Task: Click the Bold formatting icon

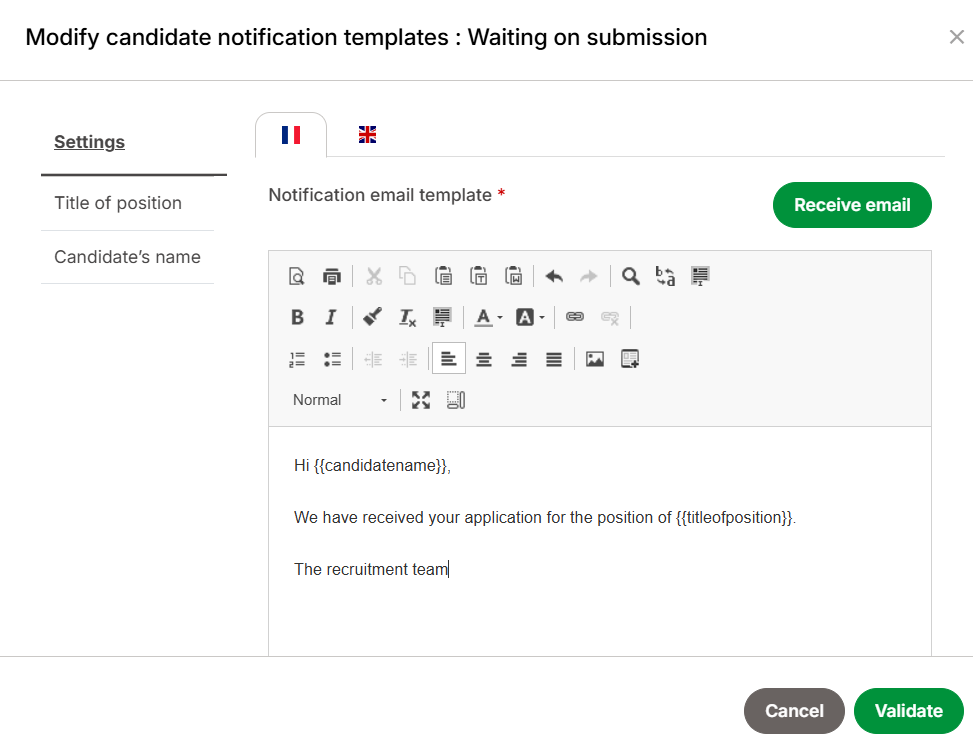Action: [x=297, y=317]
